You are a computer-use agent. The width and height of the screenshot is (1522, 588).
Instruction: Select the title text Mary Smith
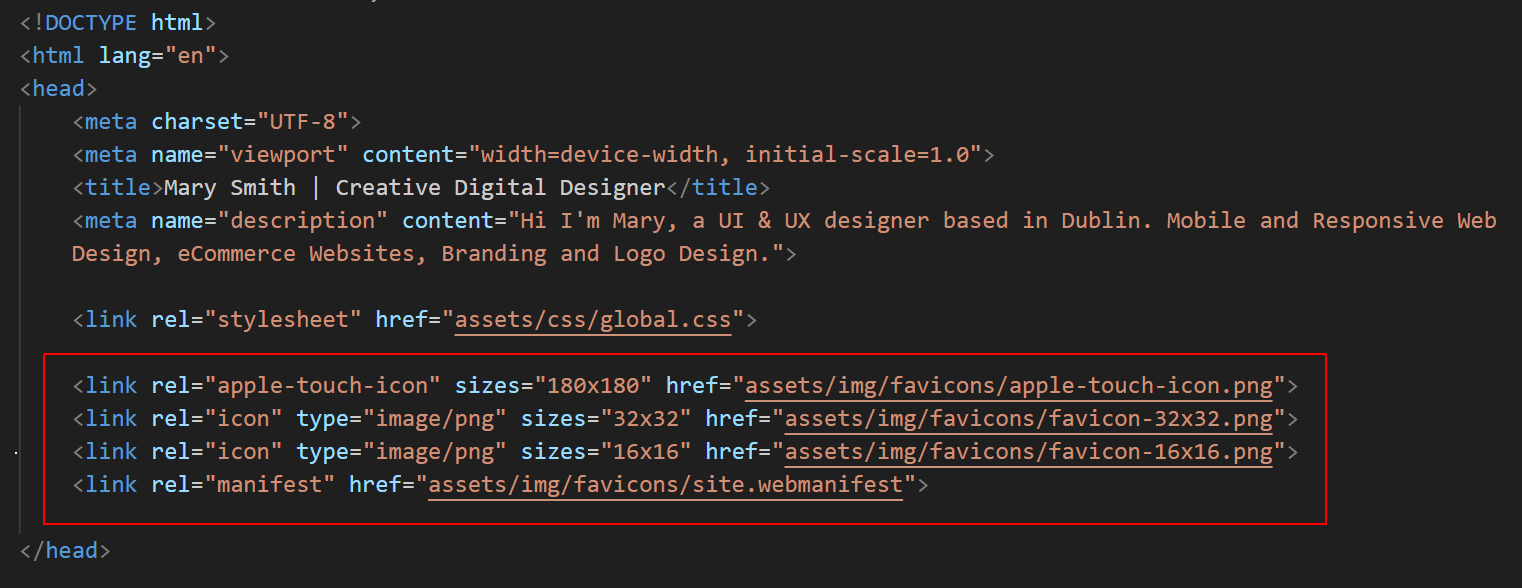pos(229,186)
